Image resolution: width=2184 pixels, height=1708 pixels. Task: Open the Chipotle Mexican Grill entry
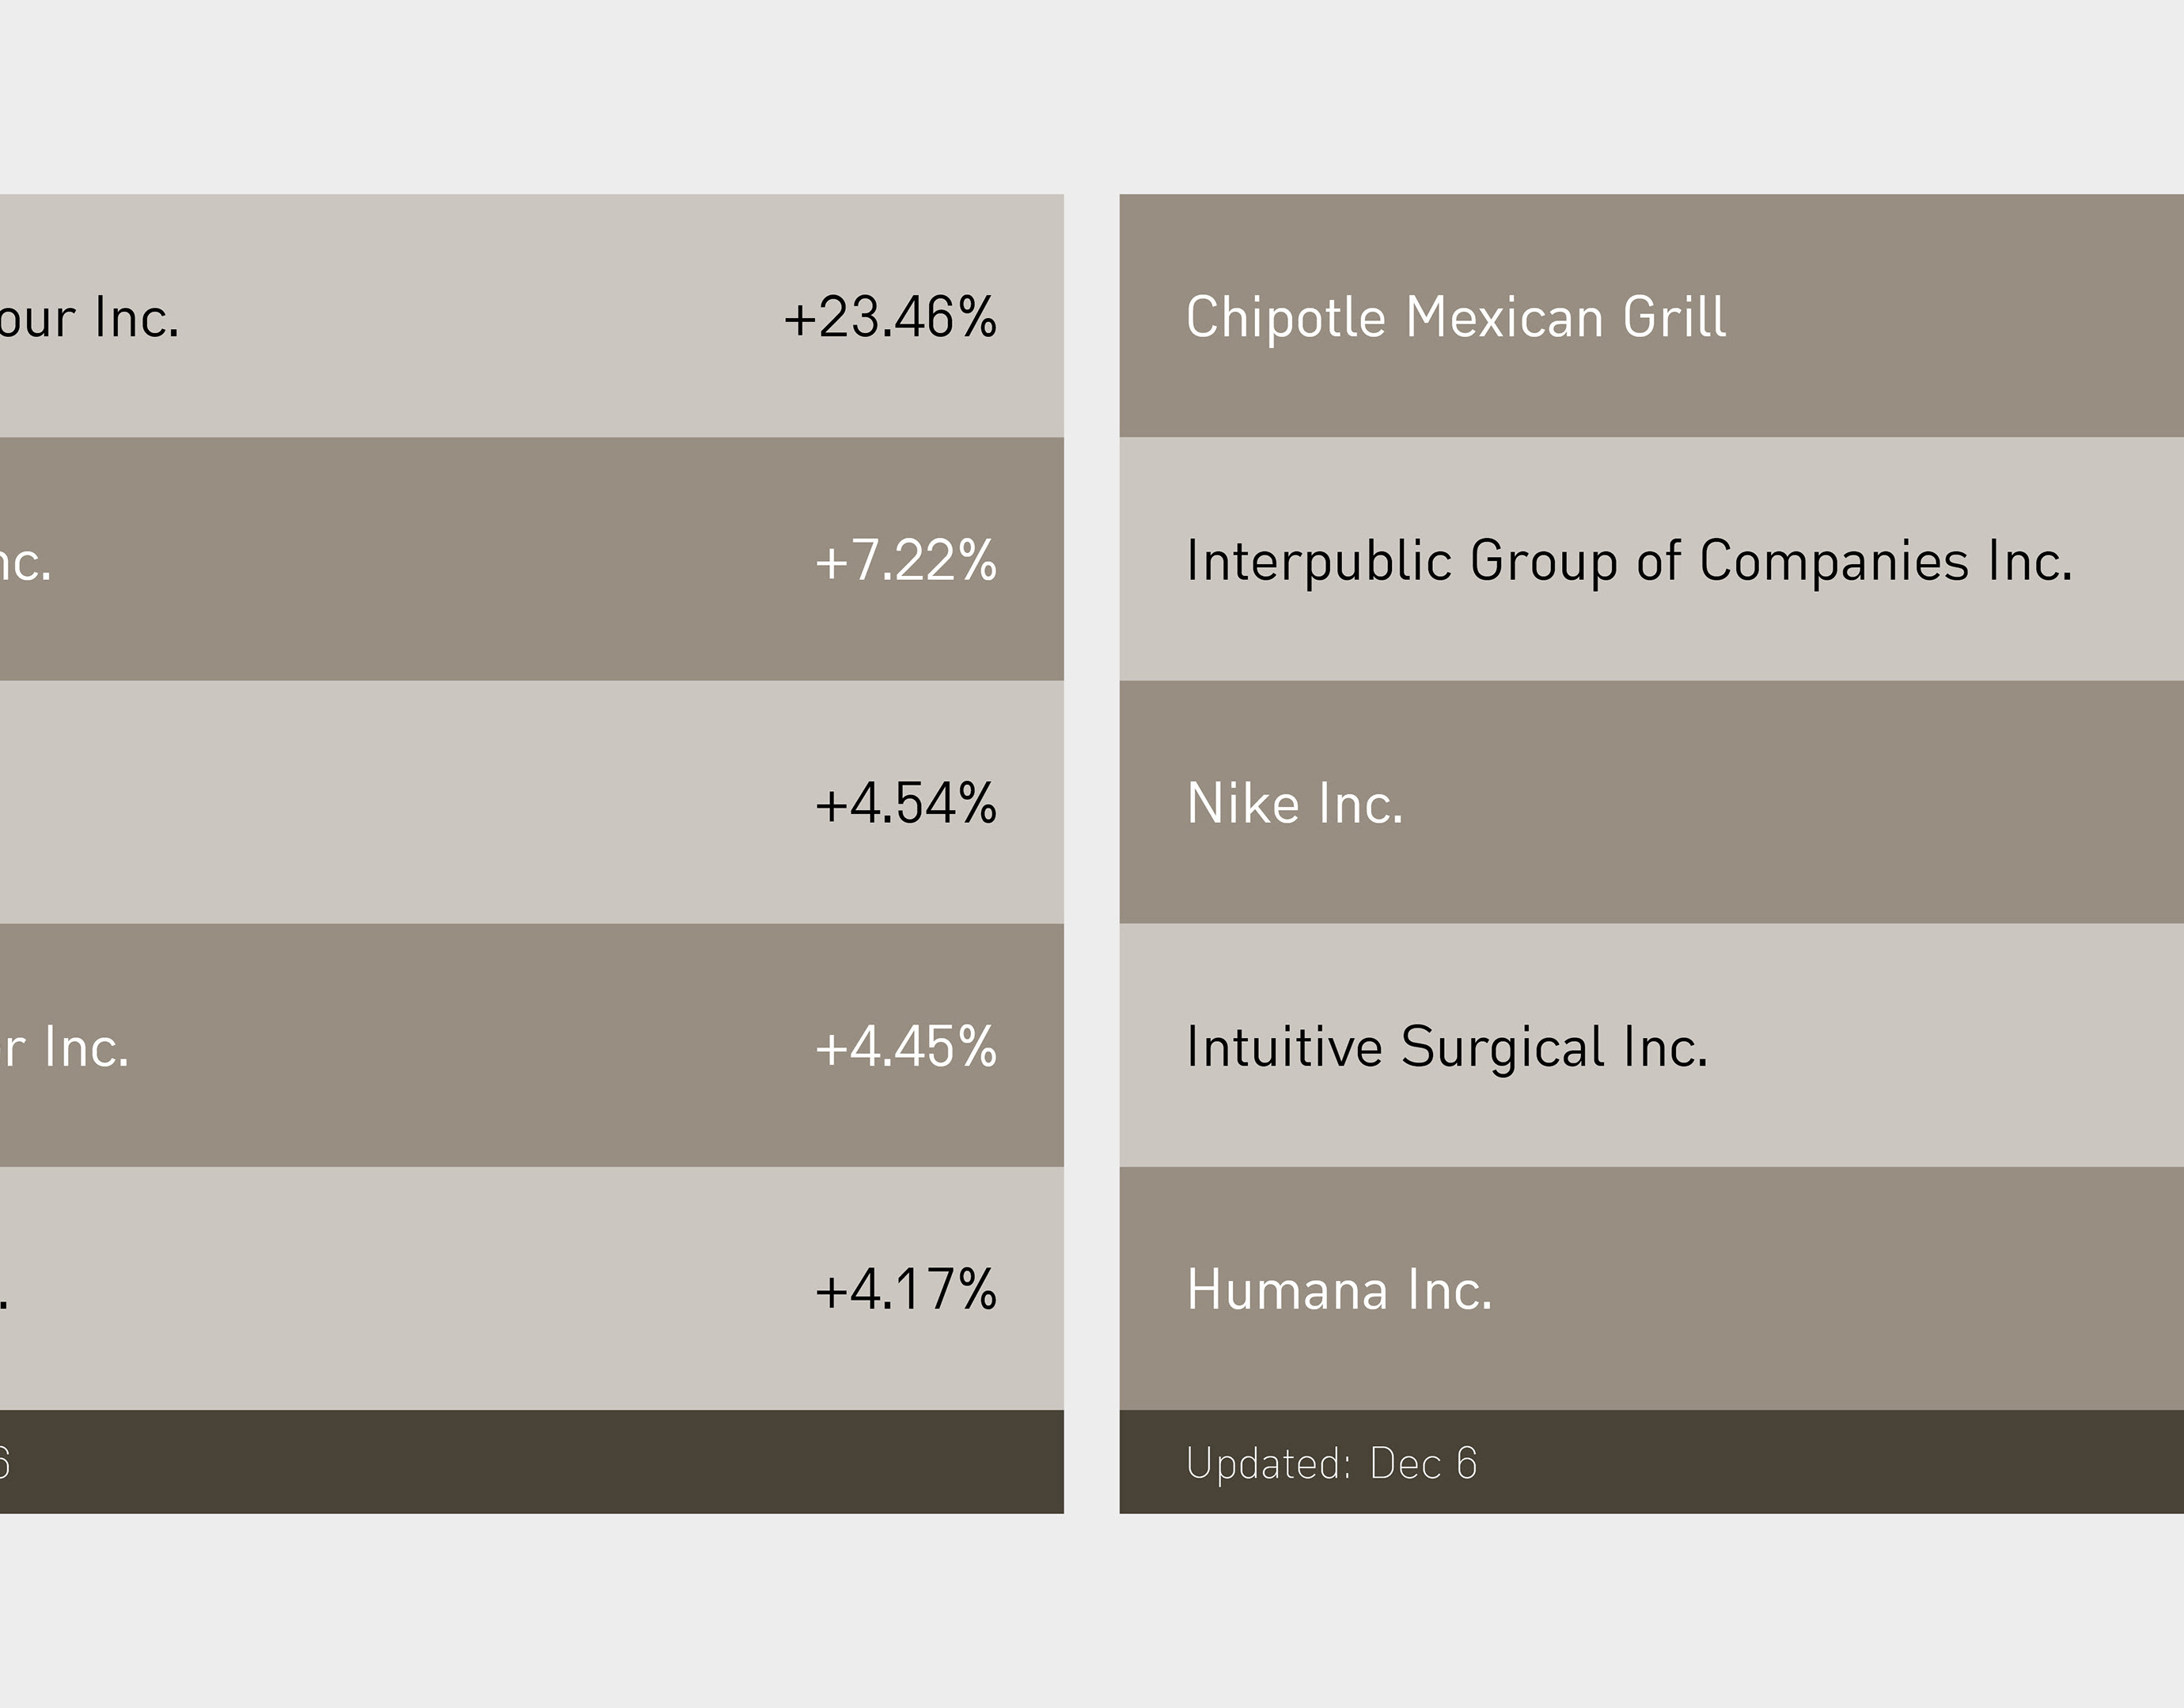[x=1455, y=317]
